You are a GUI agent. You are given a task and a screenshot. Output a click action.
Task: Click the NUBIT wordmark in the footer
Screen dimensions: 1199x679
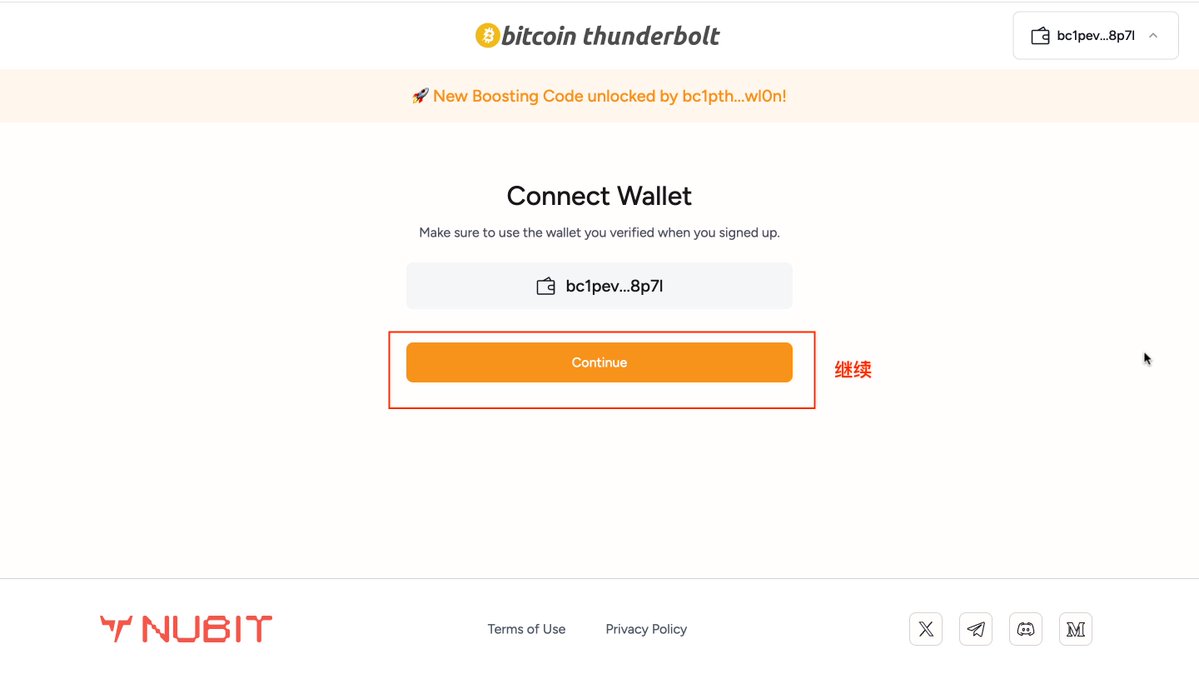(206, 629)
